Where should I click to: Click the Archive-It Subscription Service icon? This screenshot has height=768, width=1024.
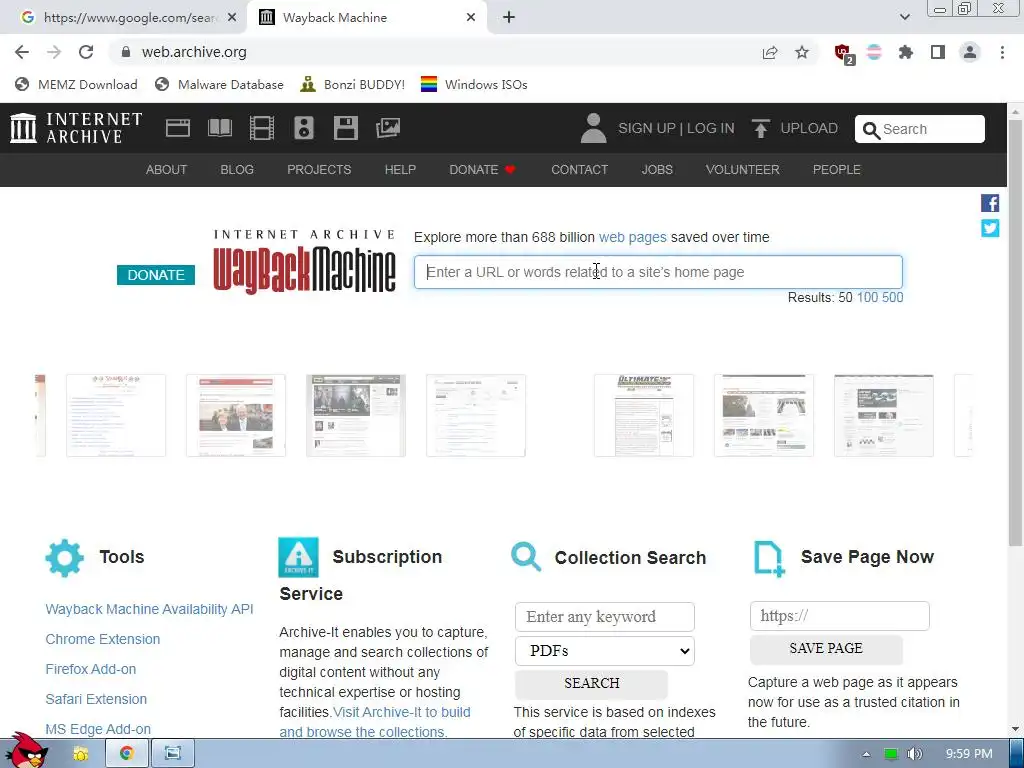pos(298,557)
